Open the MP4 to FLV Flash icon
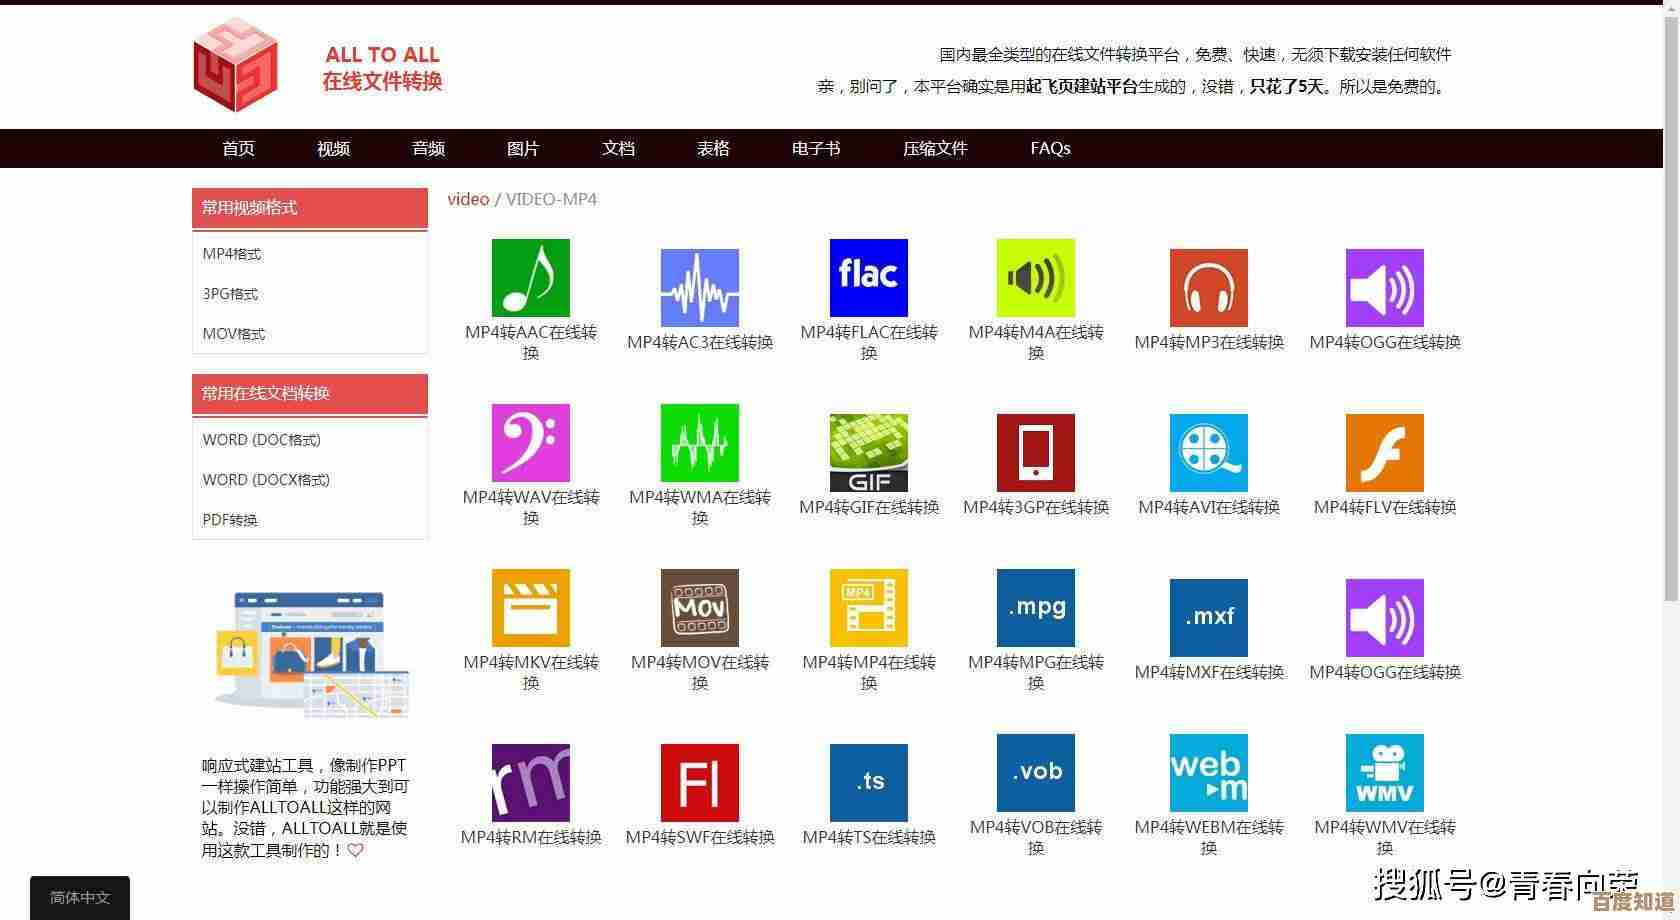The height and width of the screenshot is (920, 1680). point(1384,453)
